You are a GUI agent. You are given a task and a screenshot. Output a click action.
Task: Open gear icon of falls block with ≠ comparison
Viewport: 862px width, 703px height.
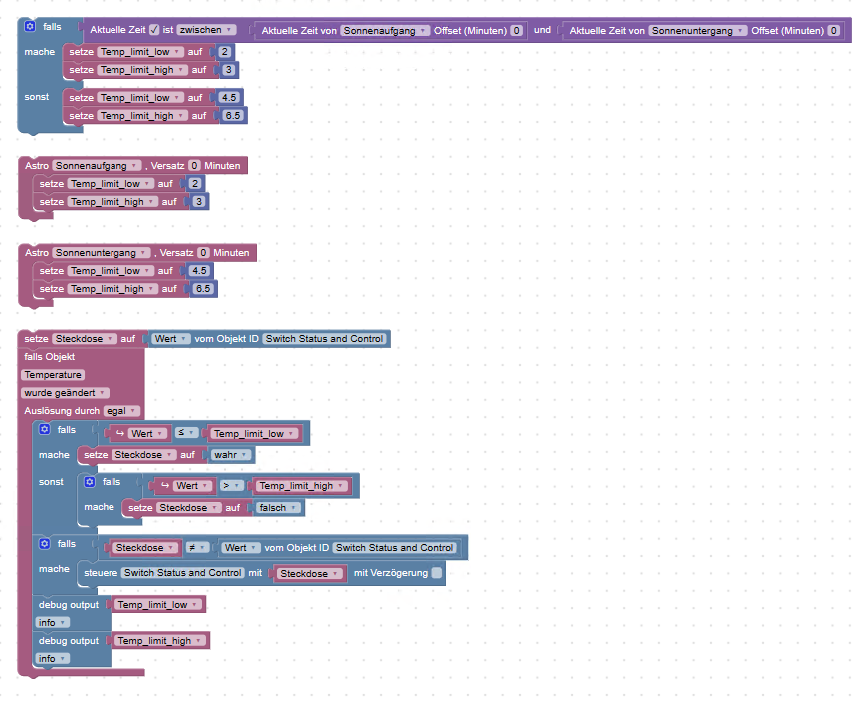[x=45, y=543]
